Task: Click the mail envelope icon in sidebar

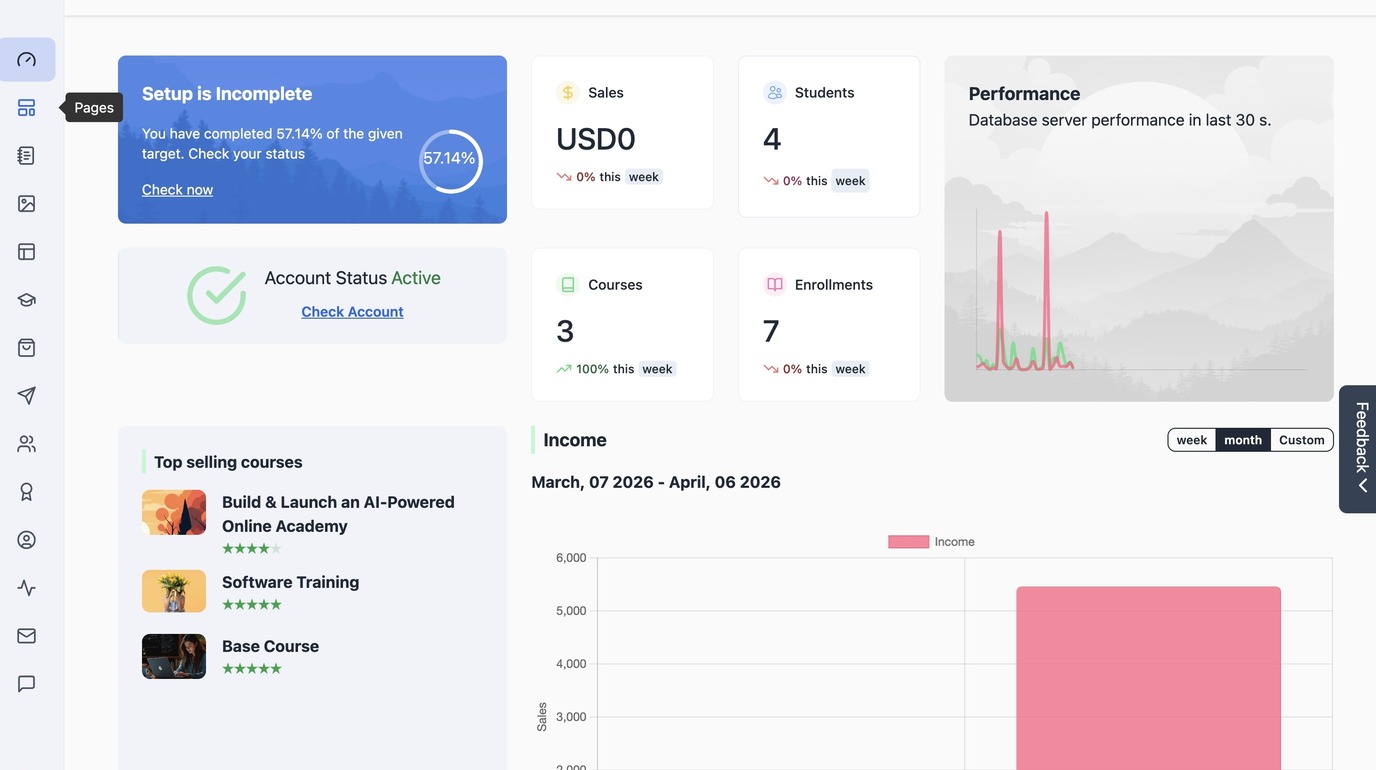Action: coord(27,636)
